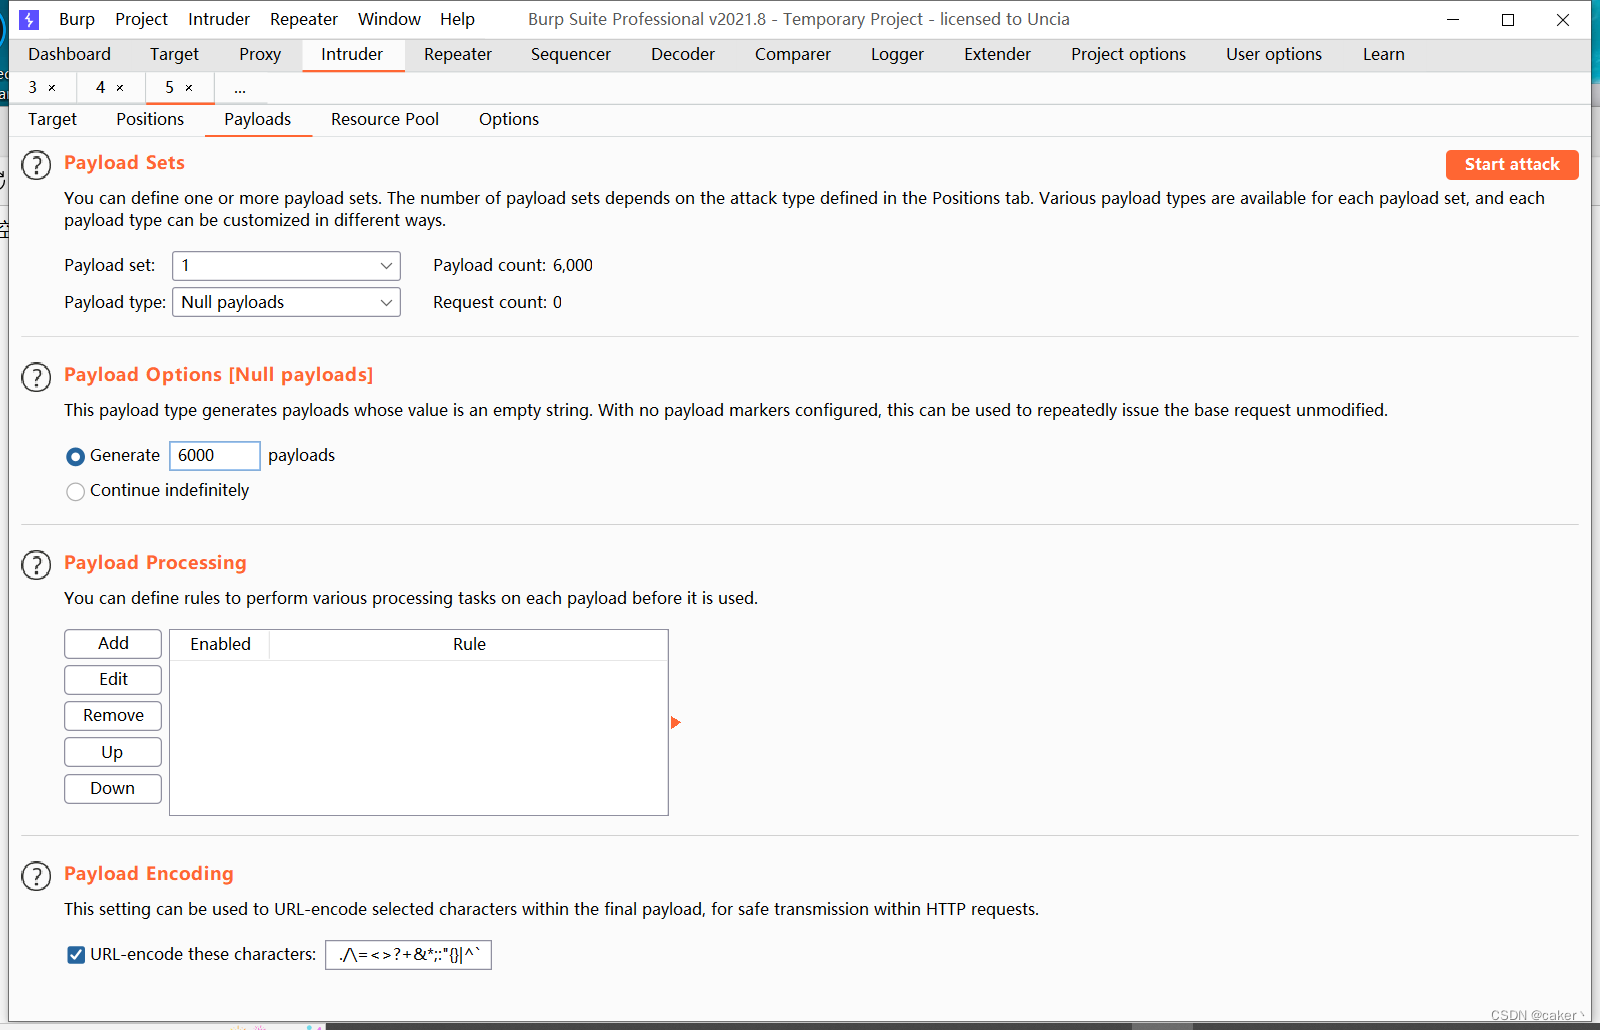The image size is (1600, 1030).
Task: Select Intruder attack tab 3
Action: pos(32,88)
